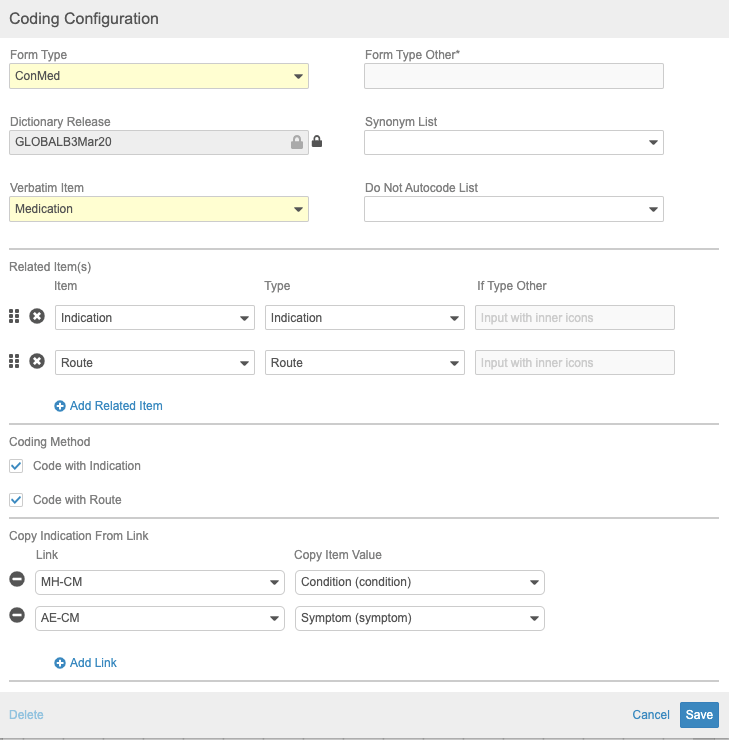Uncheck Code with Indication checkbox

[16, 466]
